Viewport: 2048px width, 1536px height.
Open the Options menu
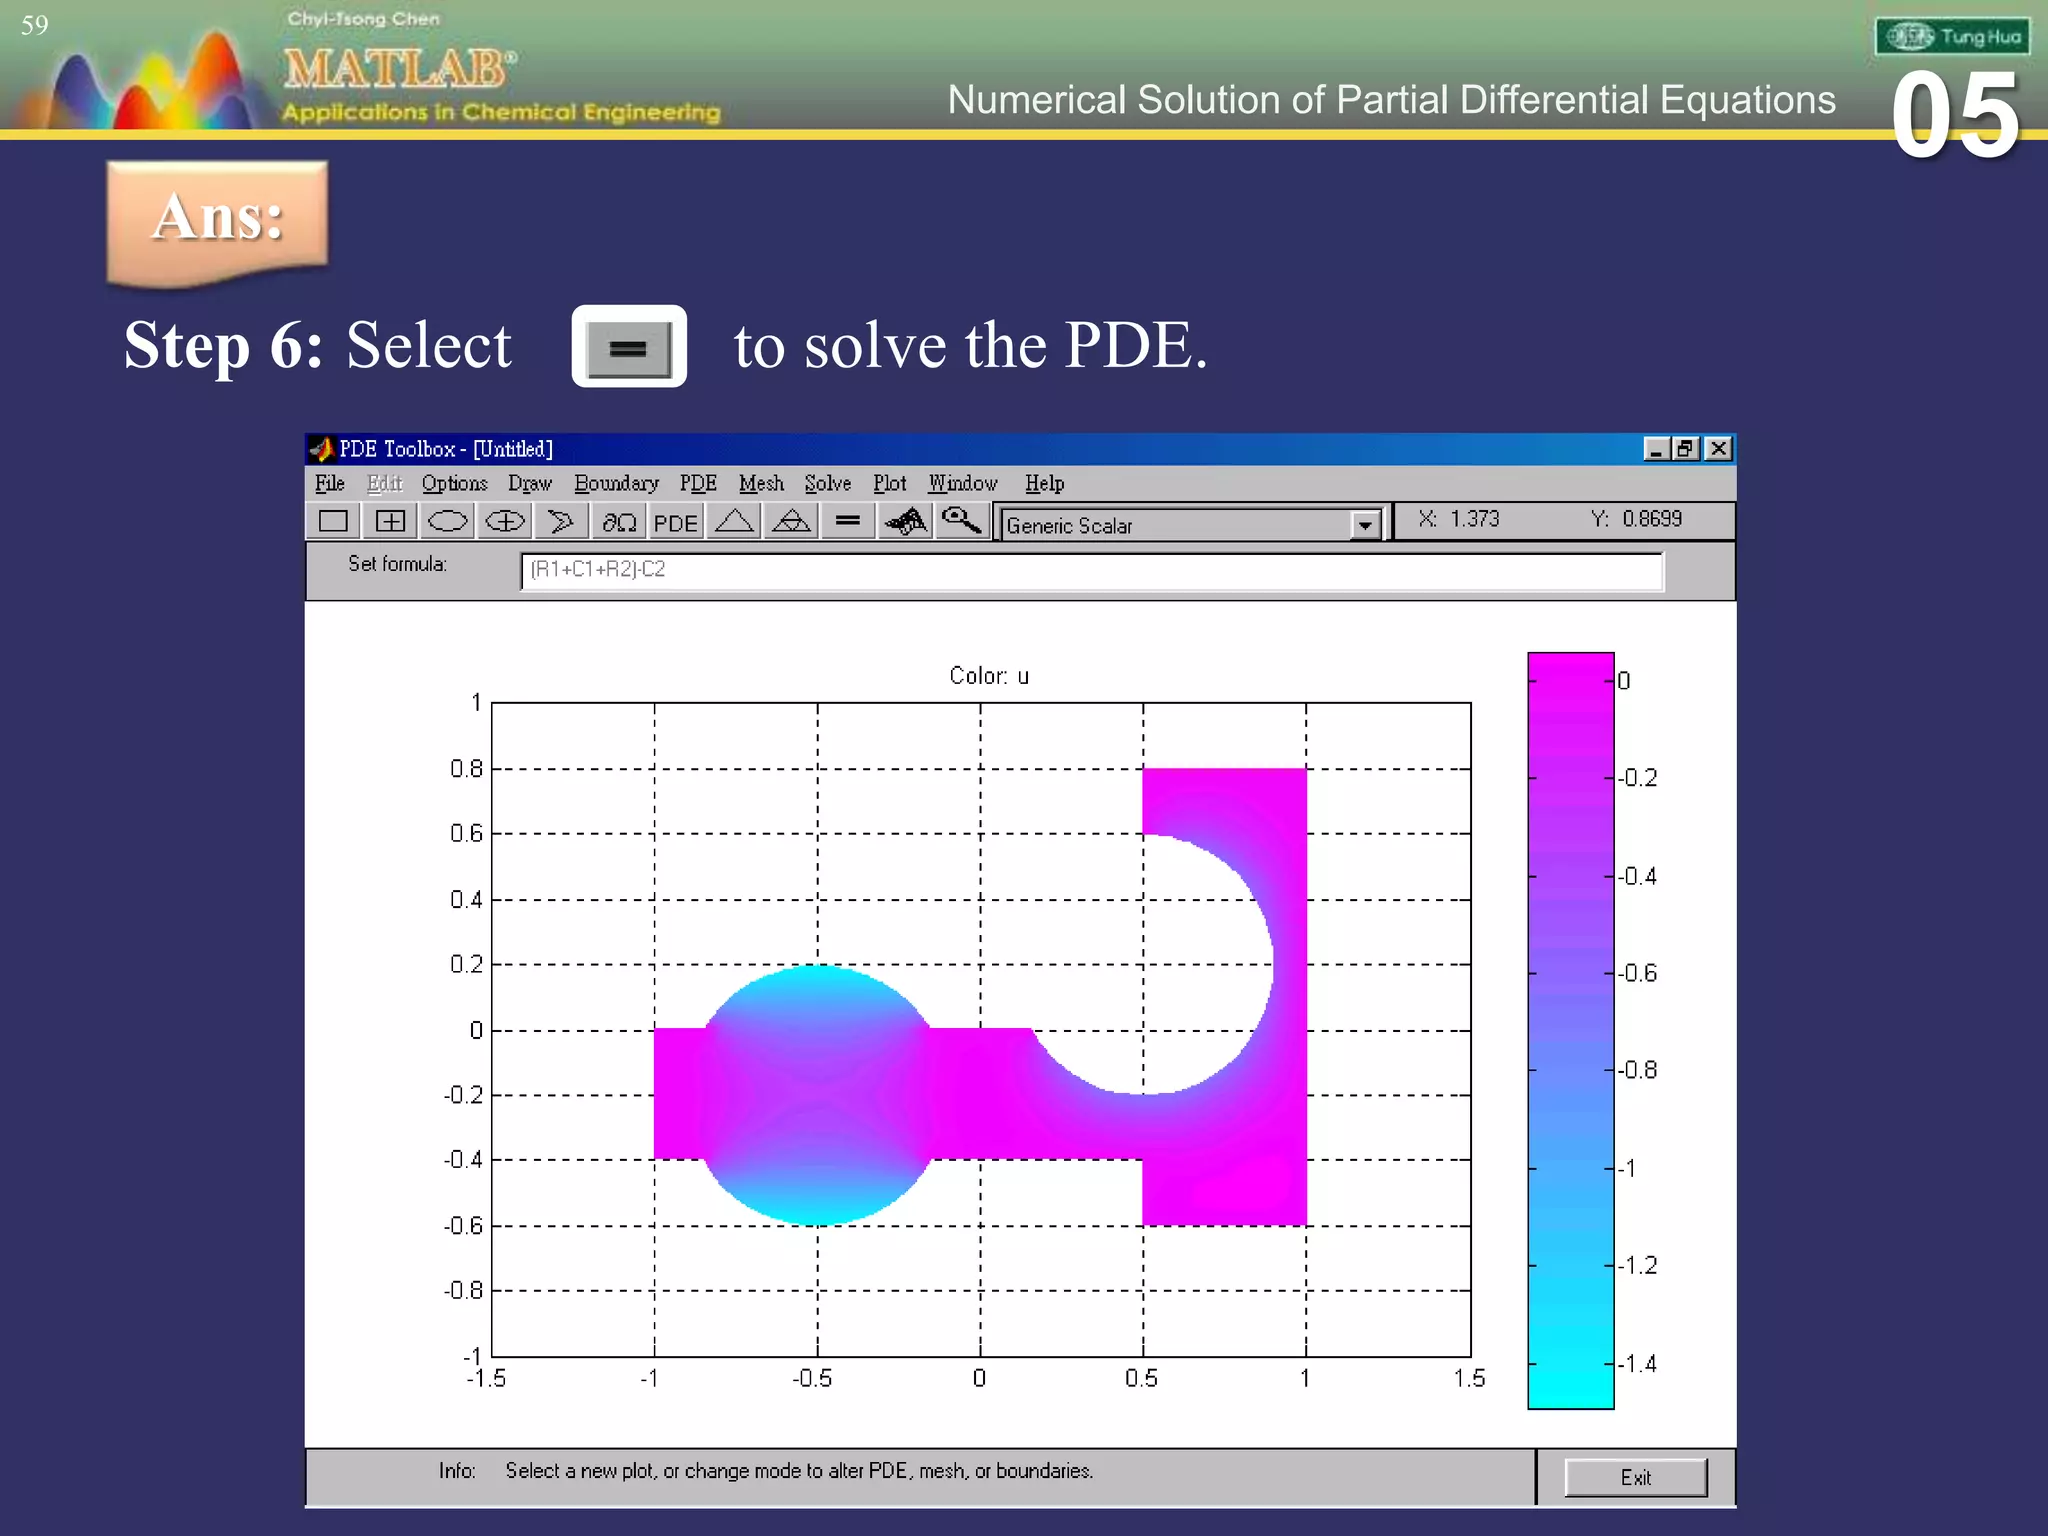tap(455, 484)
